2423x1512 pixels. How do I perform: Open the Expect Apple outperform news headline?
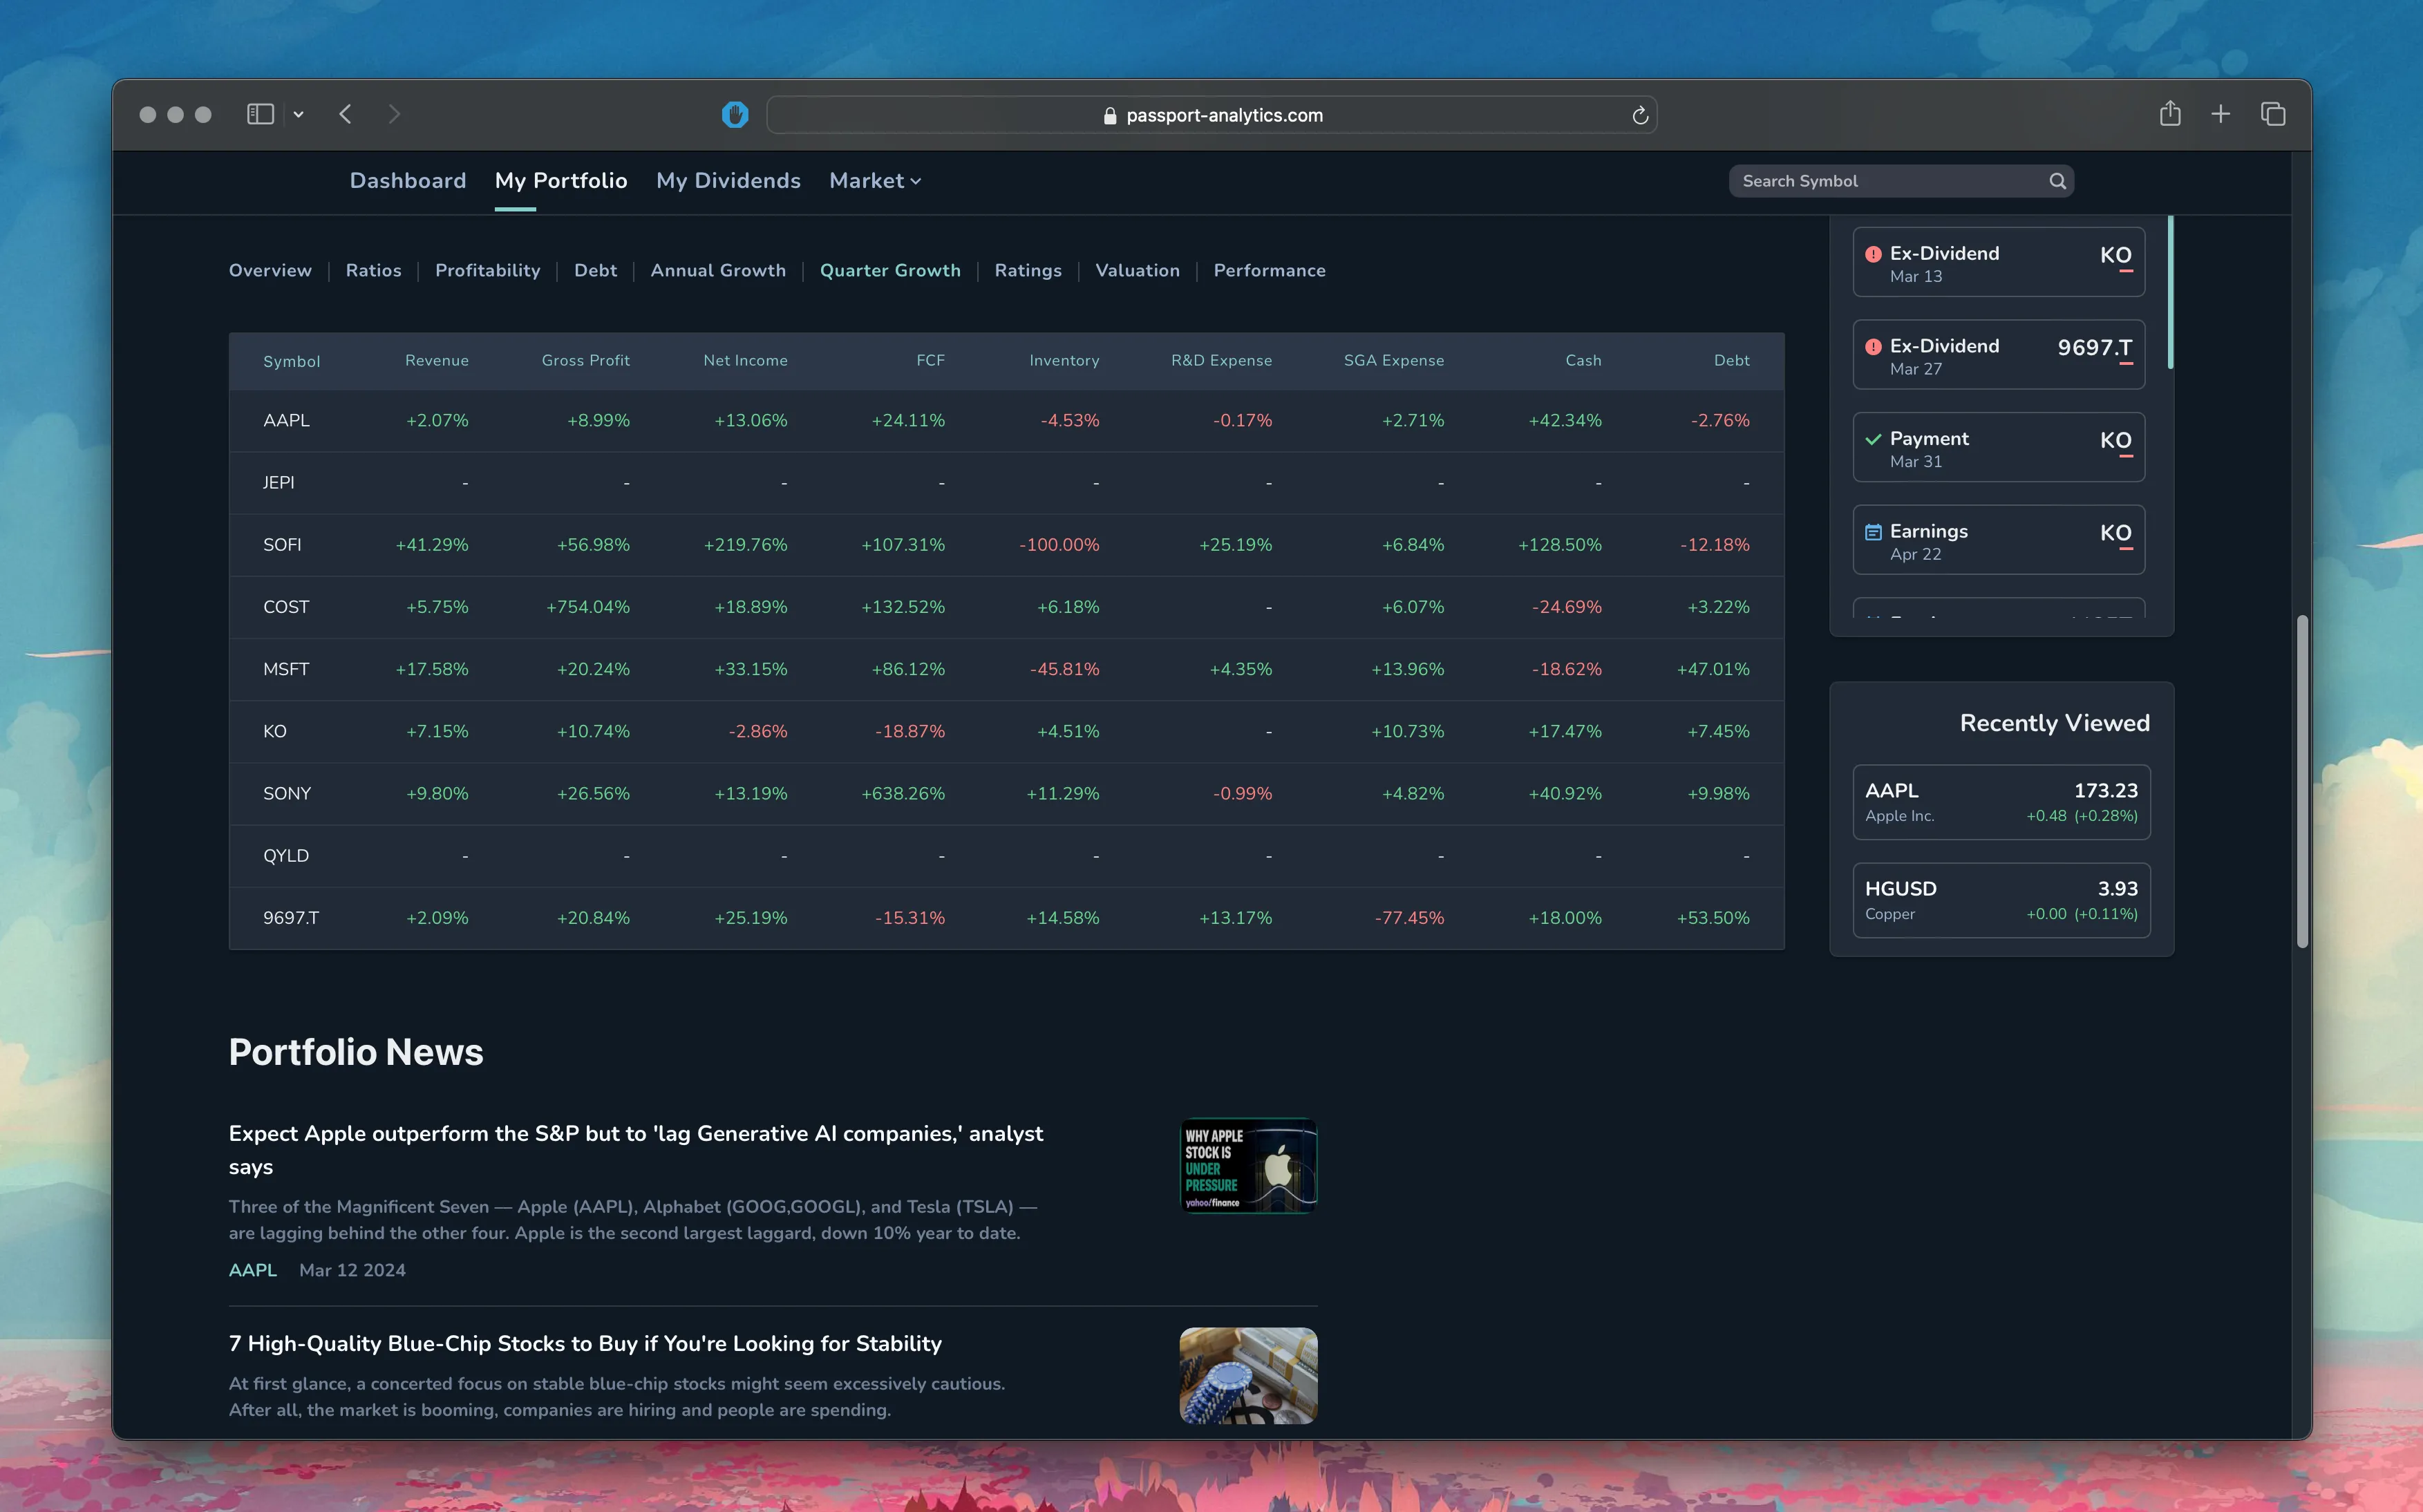pos(636,1150)
